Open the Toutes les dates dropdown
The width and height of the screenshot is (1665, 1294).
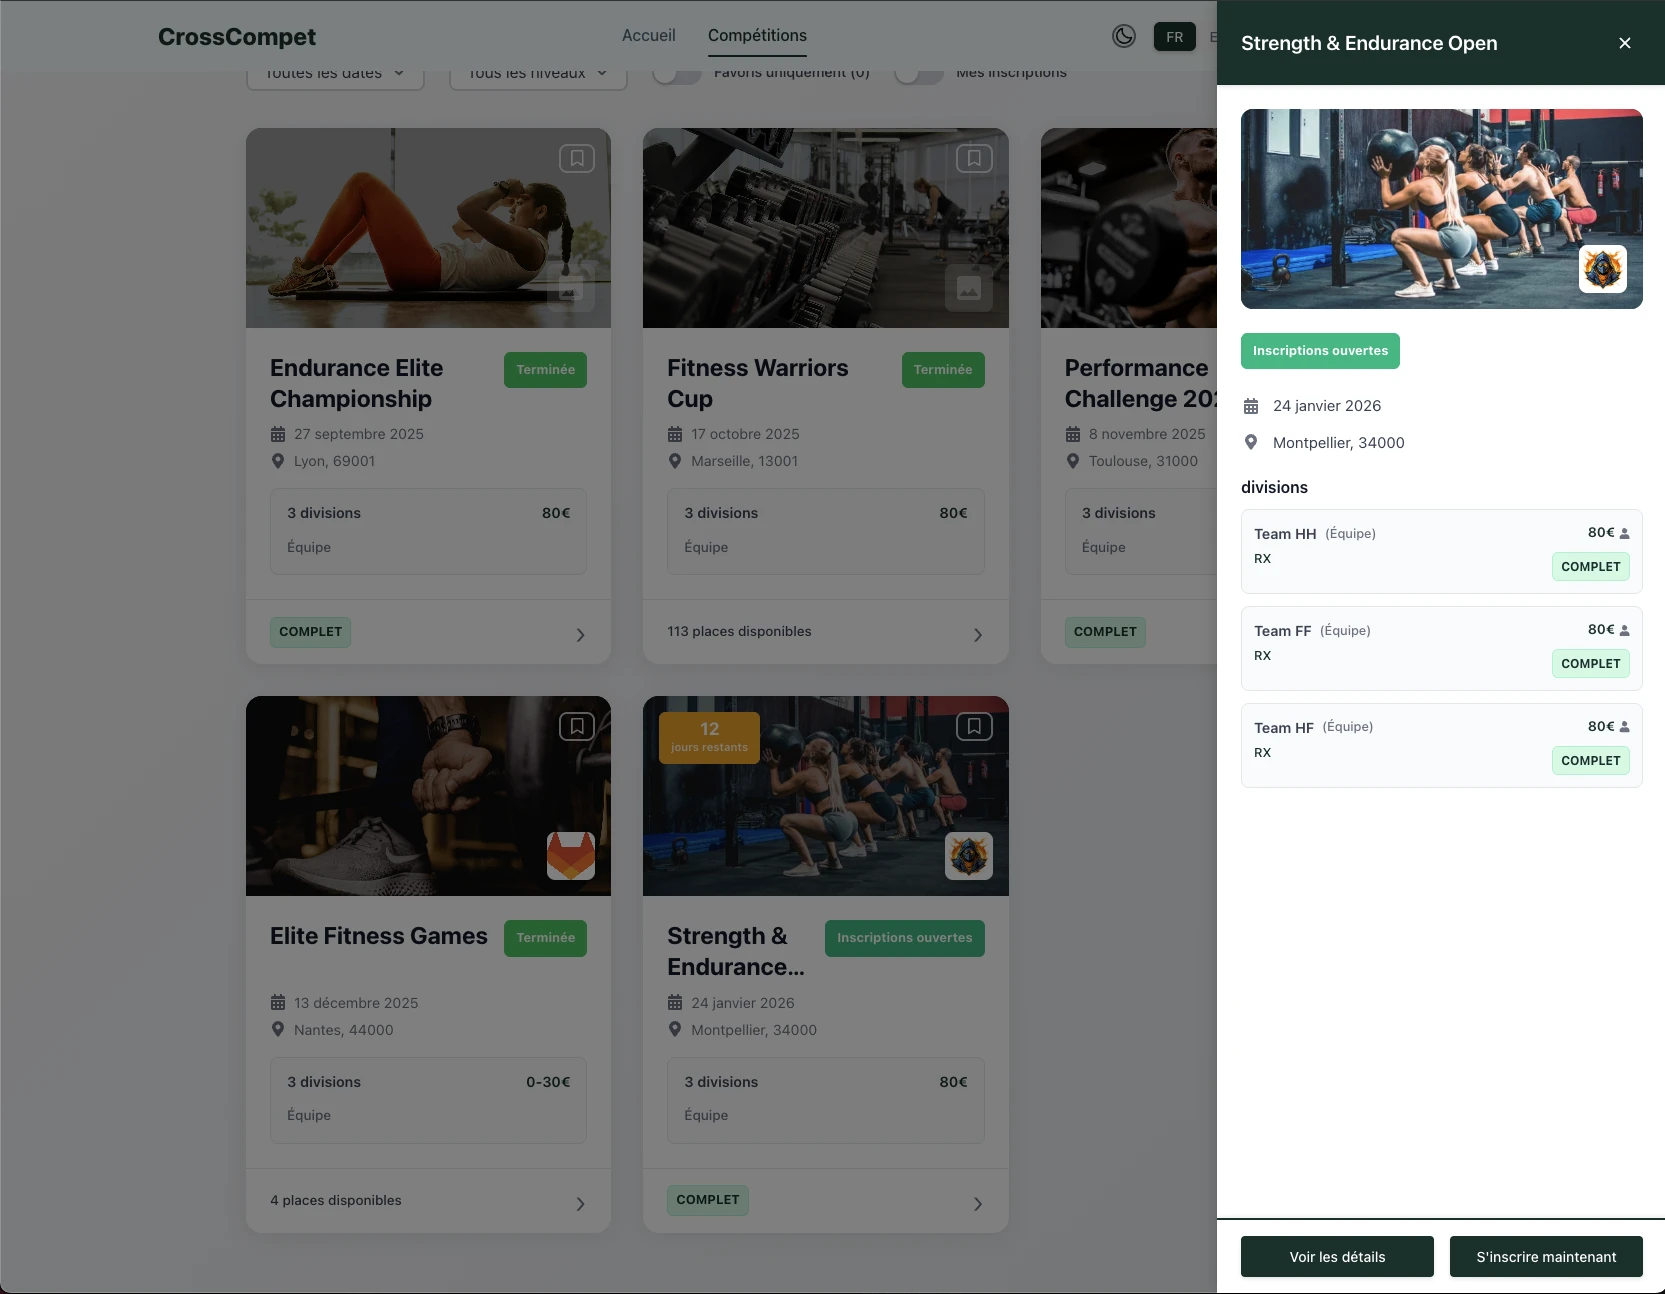click(335, 74)
